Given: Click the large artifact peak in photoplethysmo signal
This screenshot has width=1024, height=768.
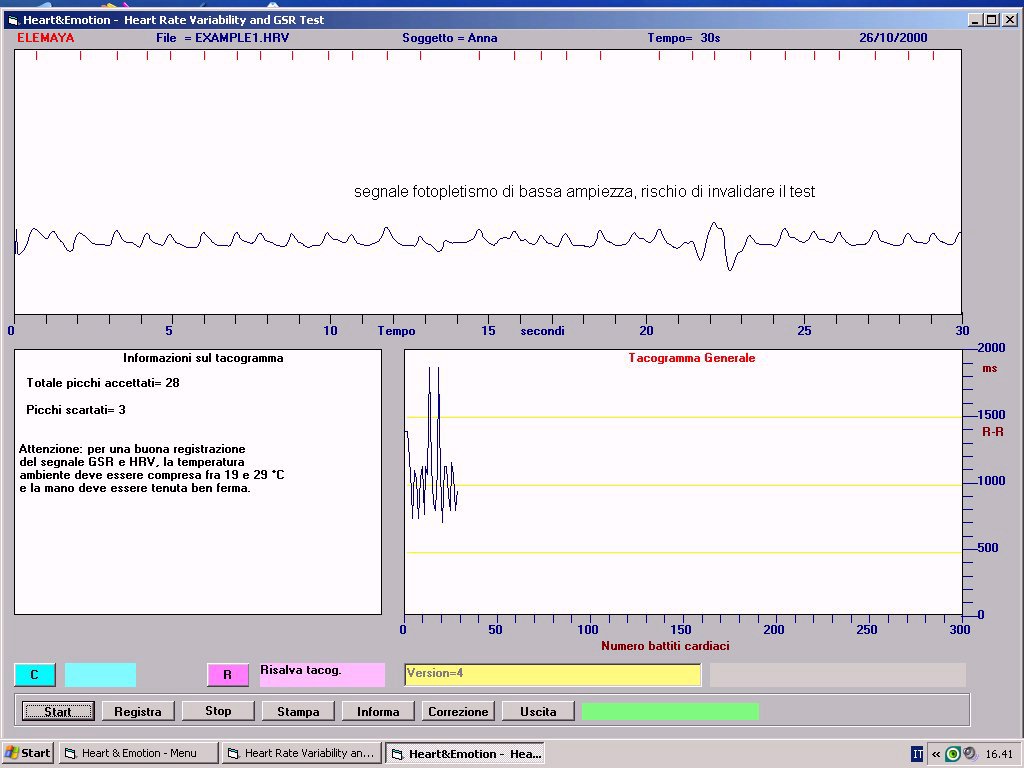Looking at the screenshot, I should [715, 245].
